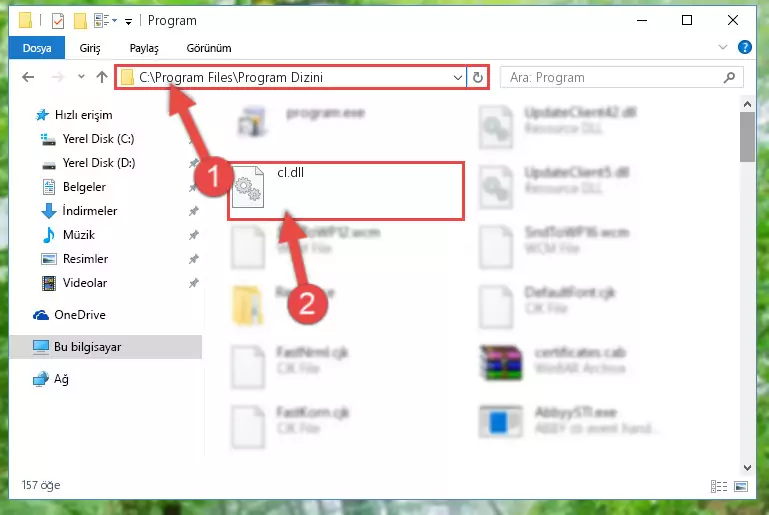Click the cl.dll gear file icon
This screenshot has height=515, width=769.
click(x=248, y=187)
